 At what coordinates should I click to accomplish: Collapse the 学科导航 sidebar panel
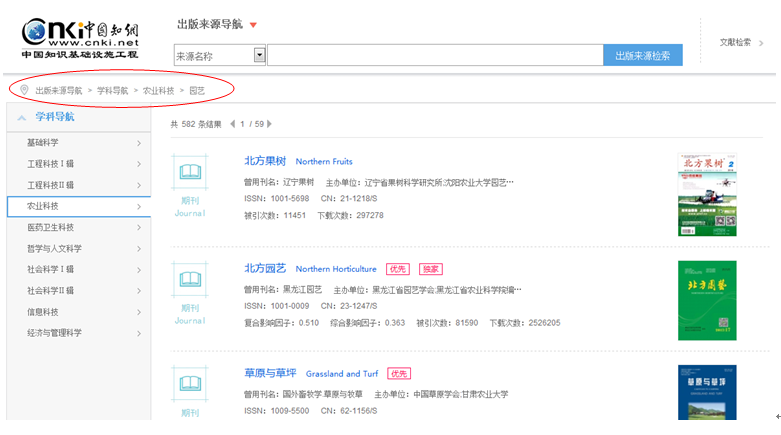[22, 117]
